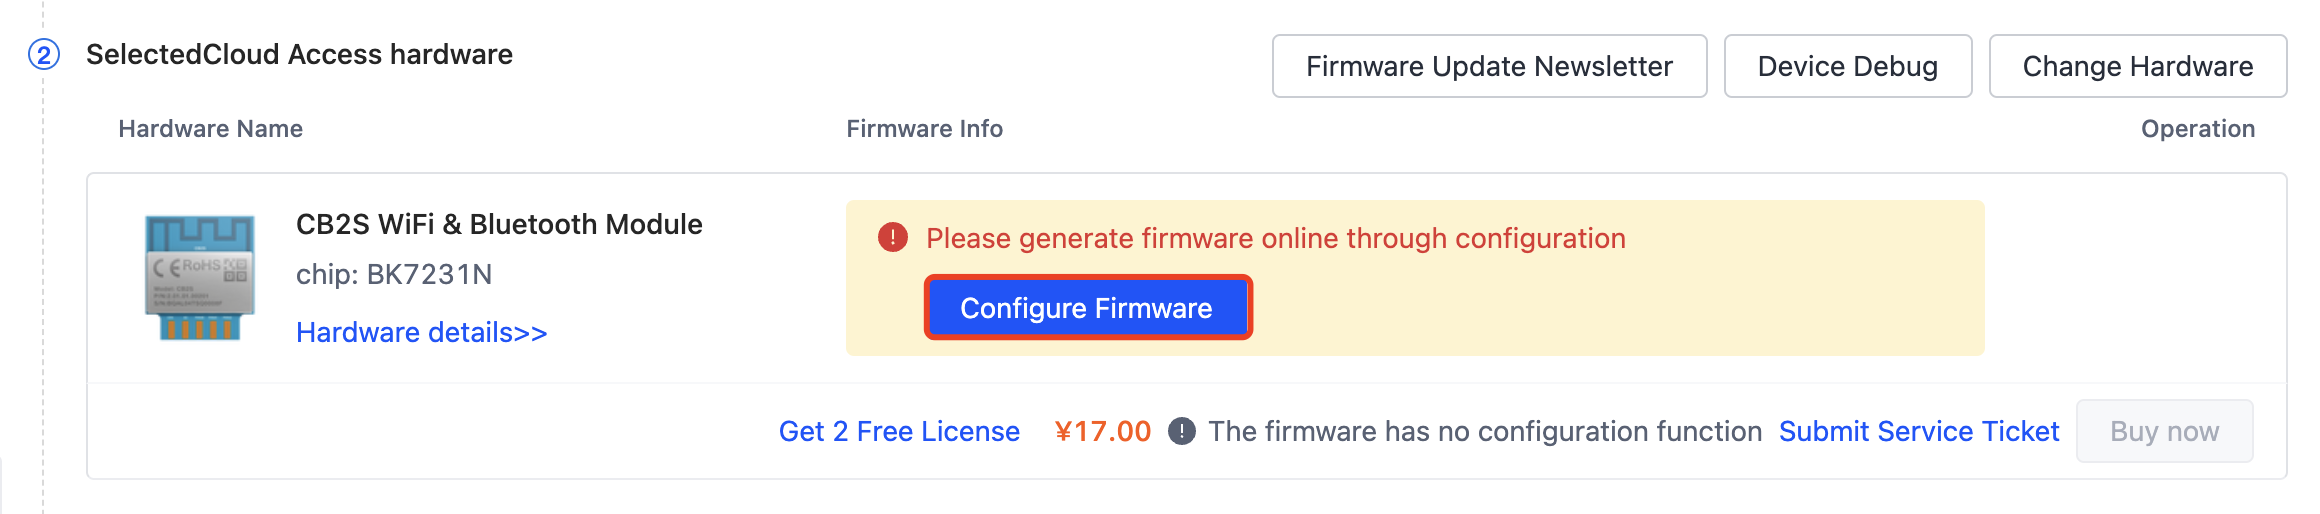Select Change Hardware
Screen dimensions: 2320x514
click(2138, 66)
